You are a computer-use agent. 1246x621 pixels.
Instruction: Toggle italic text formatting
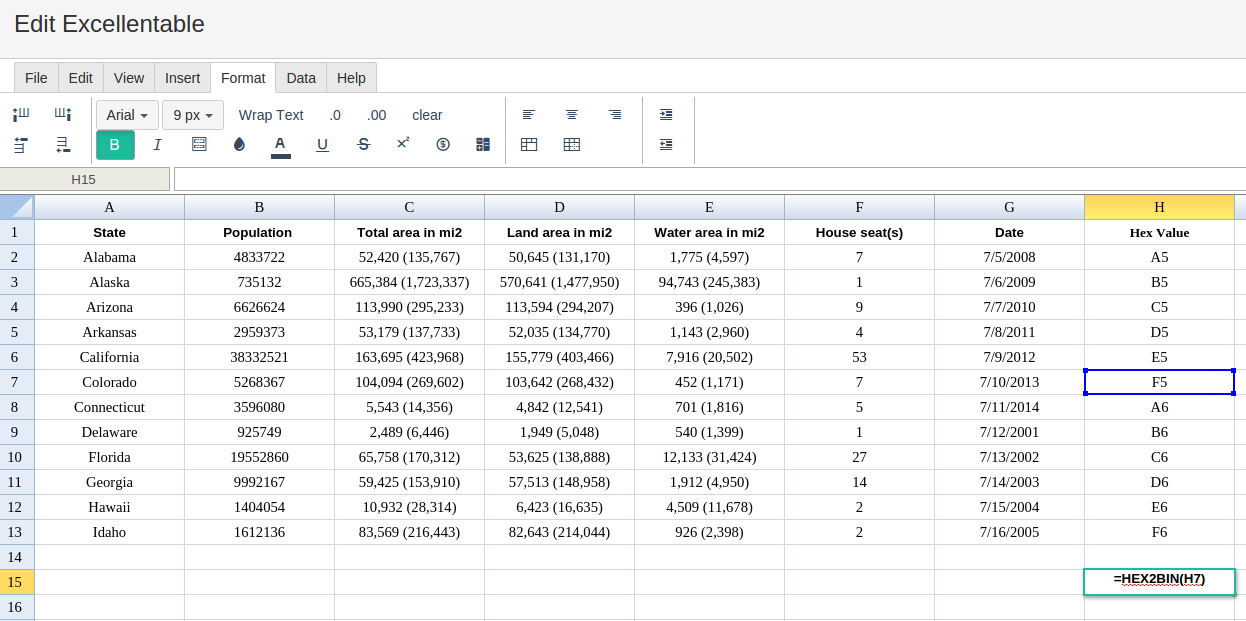tap(157, 145)
